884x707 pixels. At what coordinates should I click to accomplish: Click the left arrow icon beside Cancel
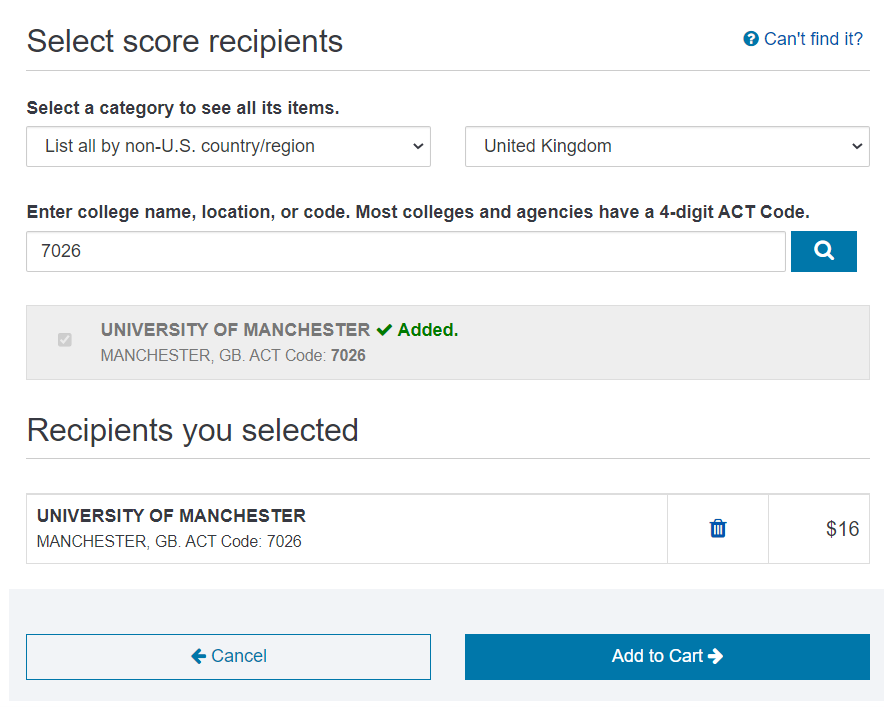198,656
